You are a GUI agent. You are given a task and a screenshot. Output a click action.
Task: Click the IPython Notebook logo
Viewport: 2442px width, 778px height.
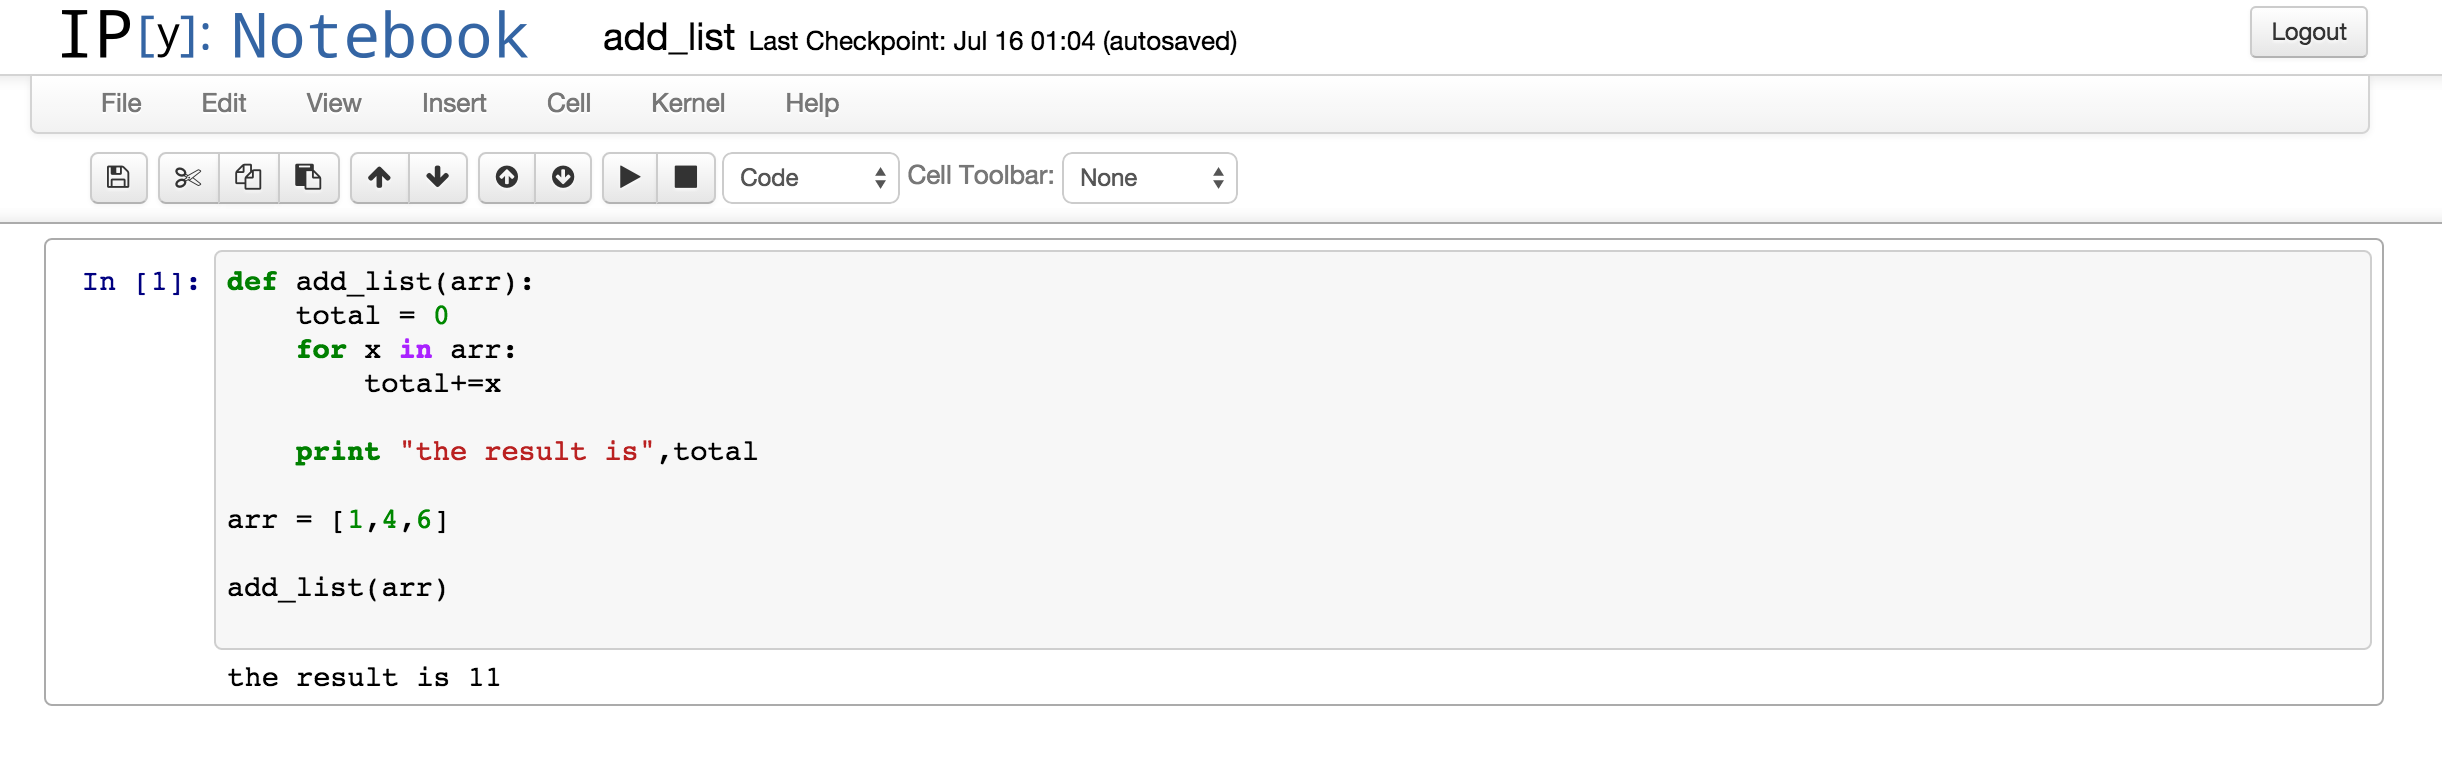(294, 36)
